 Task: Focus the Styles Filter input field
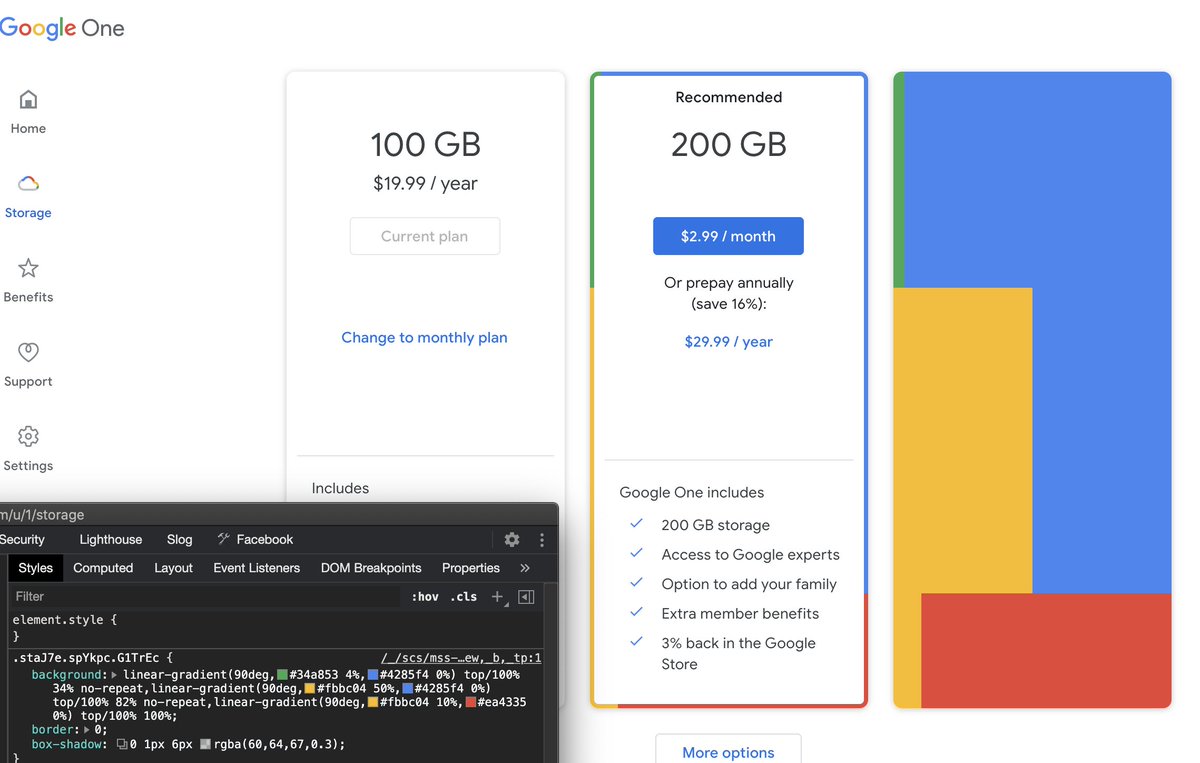pos(205,596)
